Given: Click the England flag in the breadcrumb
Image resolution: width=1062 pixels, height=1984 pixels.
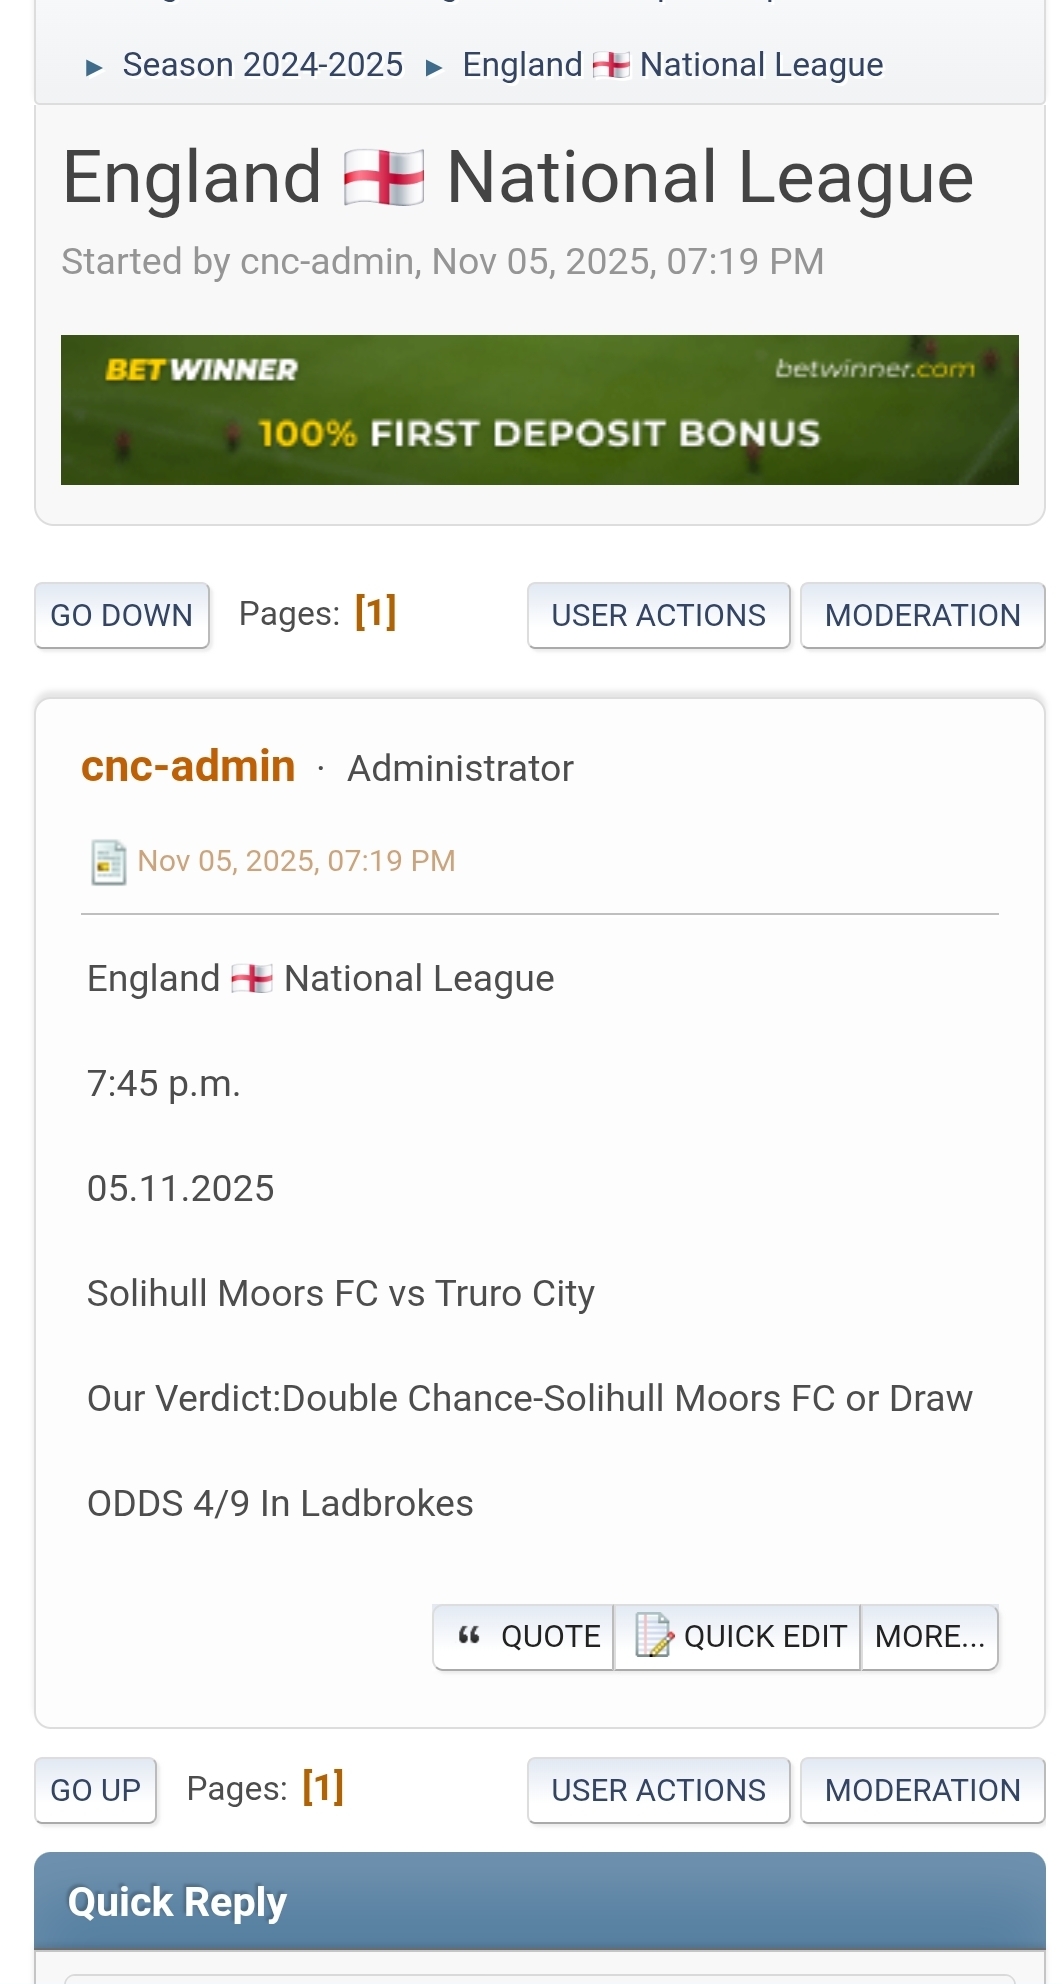Looking at the screenshot, I should 611,66.
